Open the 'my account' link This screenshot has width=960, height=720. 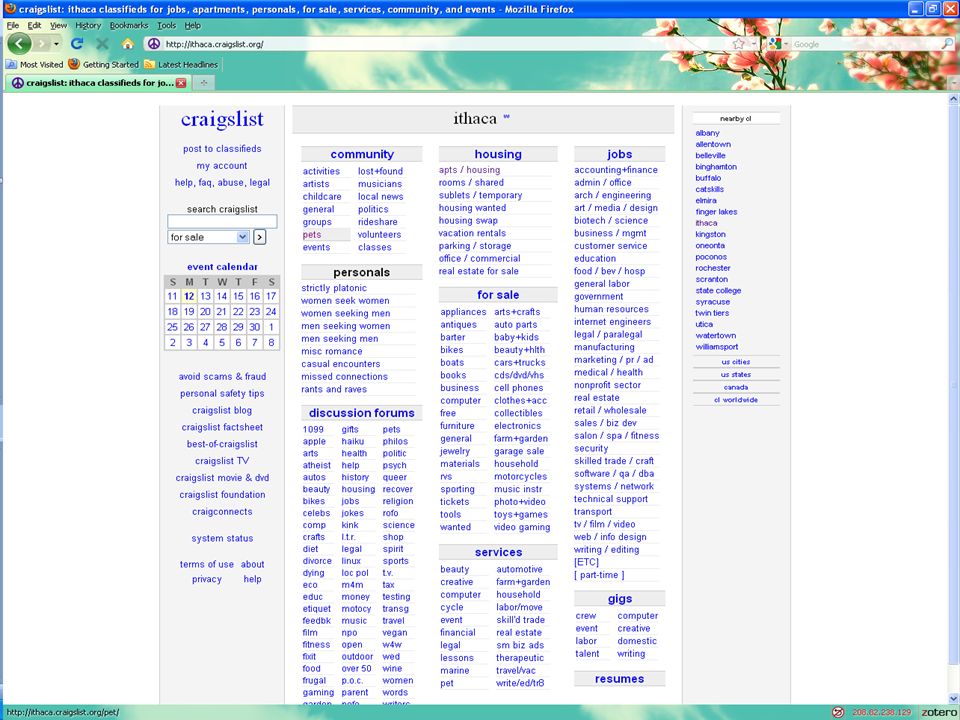[222, 165]
